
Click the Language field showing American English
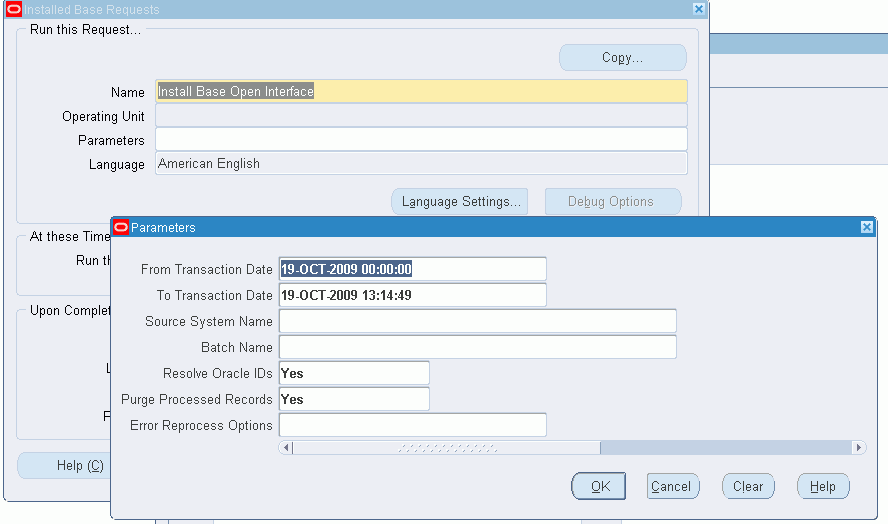click(x=421, y=163)
